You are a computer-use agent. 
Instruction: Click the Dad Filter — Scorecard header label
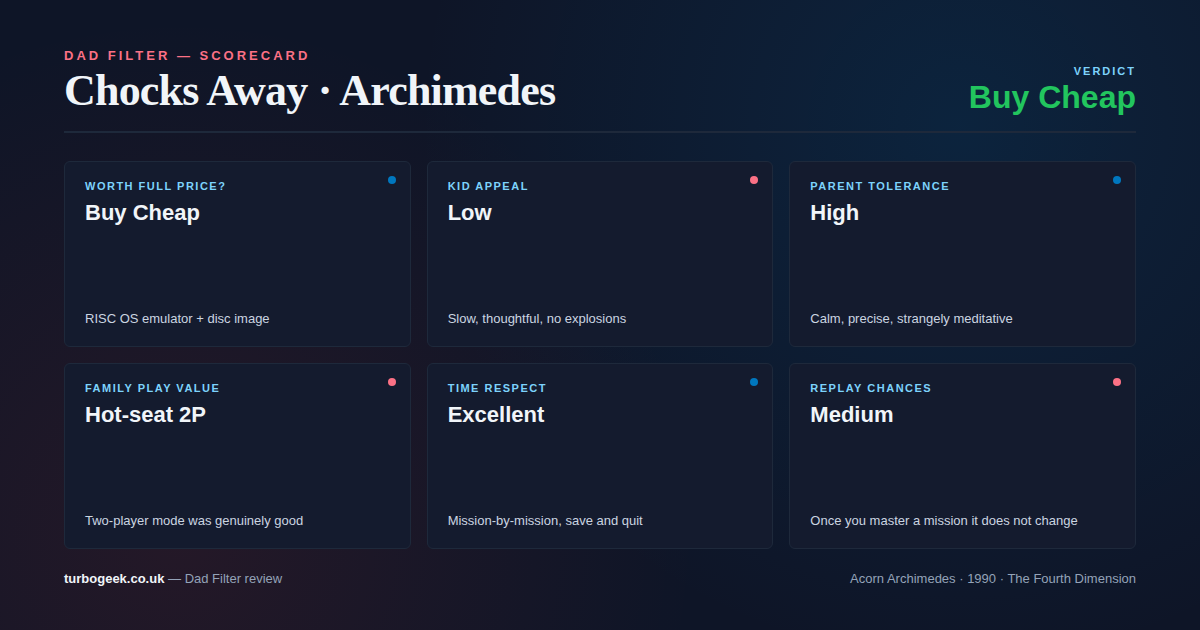point(187,56)
